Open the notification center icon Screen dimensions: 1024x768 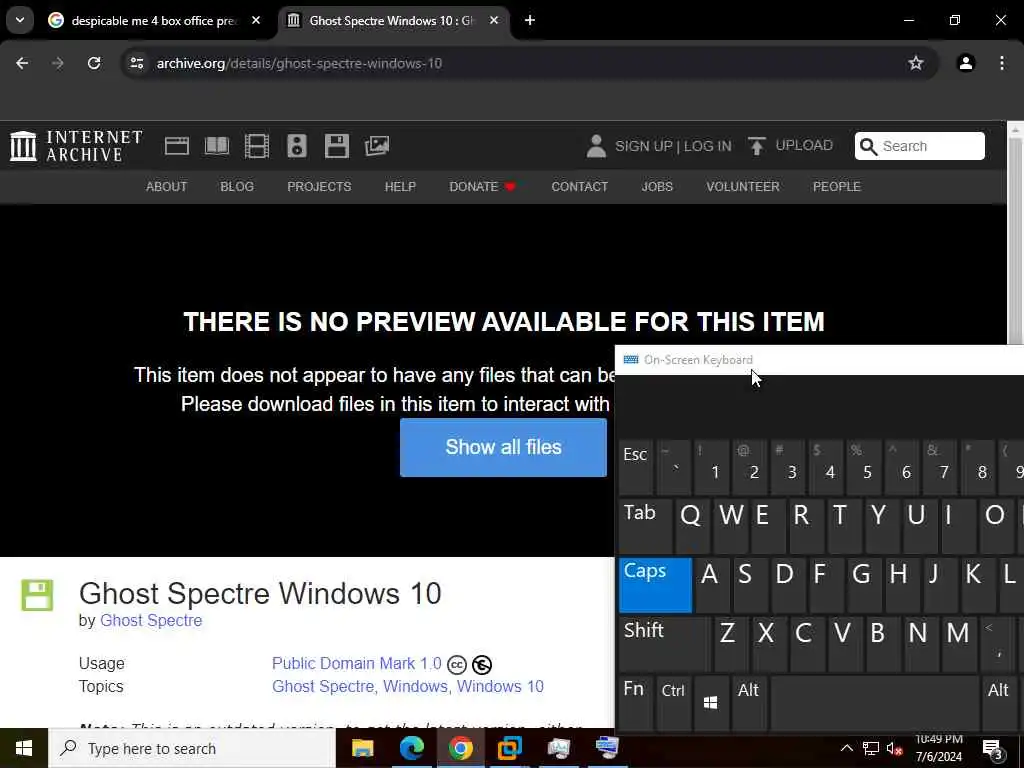pos(992,748)
